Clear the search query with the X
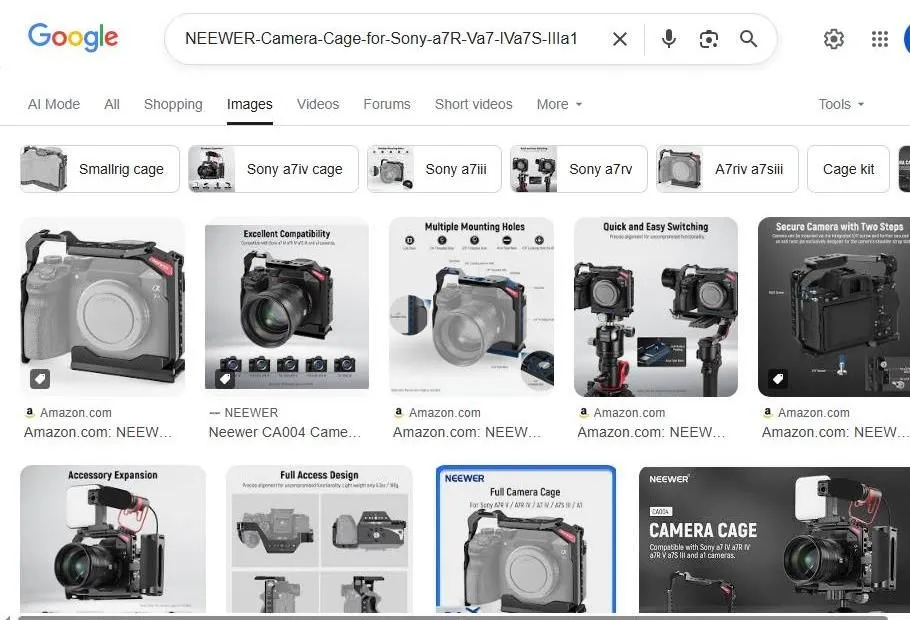This screenshot has width=910, height=620. click(619, 39)
